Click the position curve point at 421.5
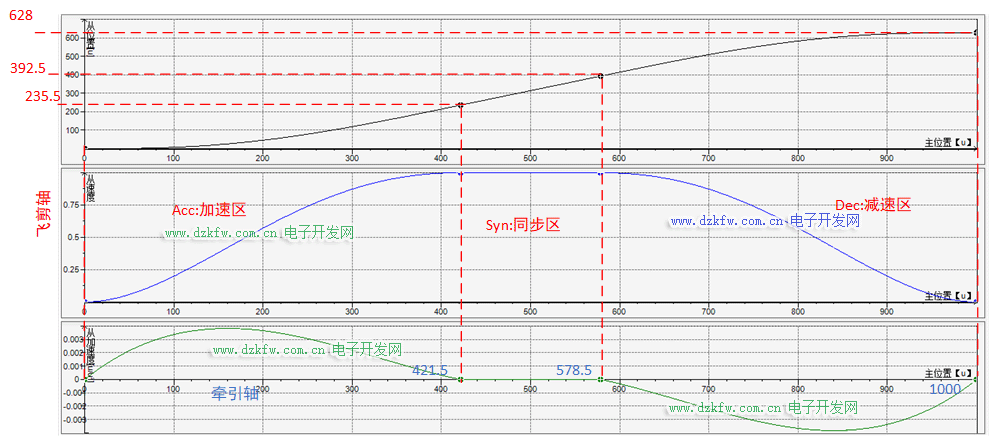Viewport: 990px width, 436px height. point(460,105)
